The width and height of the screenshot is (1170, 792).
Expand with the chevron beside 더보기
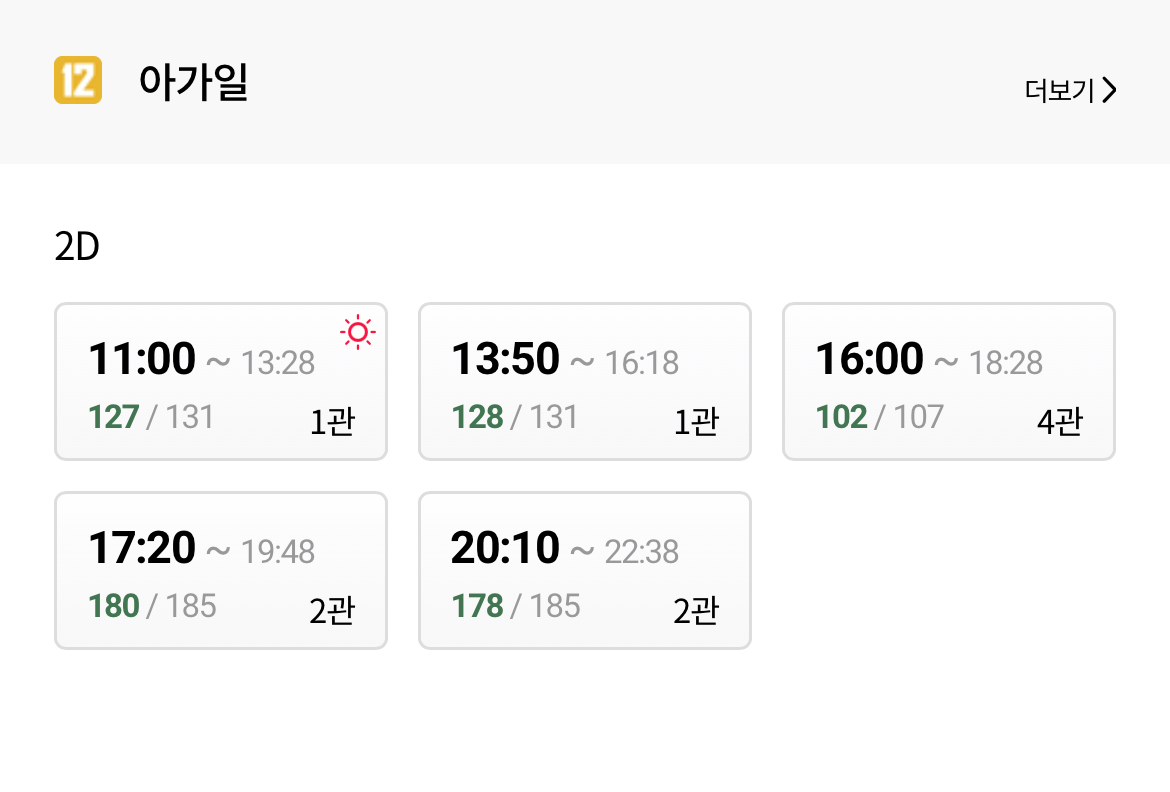tap(1109, 91)
